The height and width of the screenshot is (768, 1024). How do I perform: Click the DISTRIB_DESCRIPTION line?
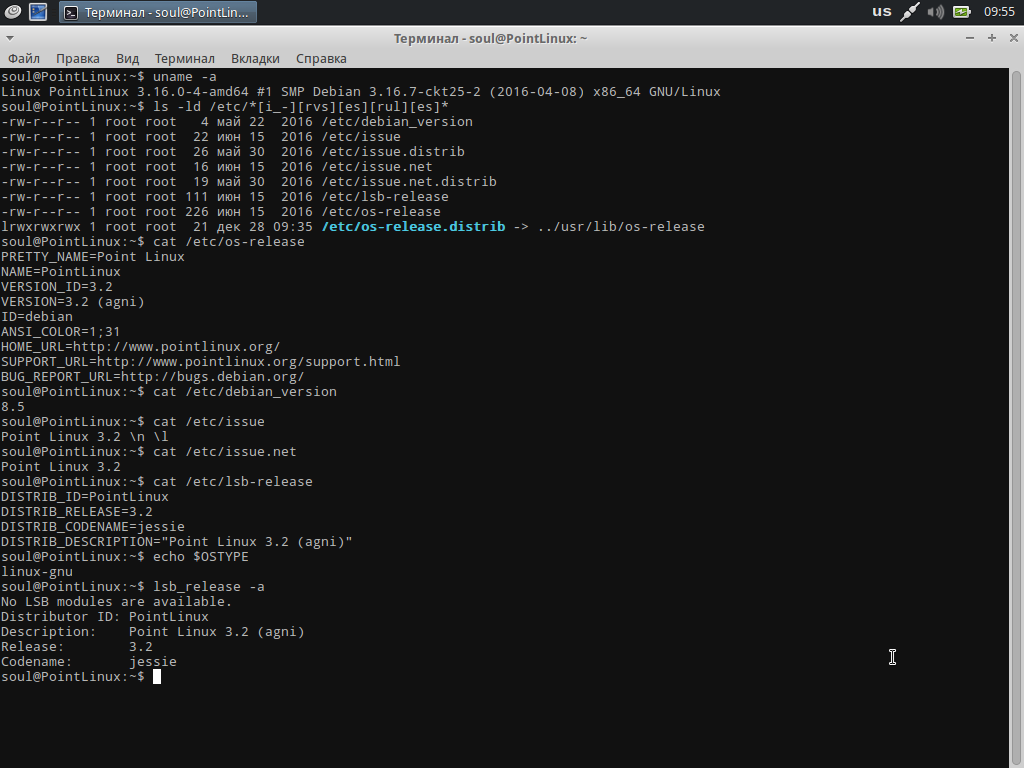pyautogui.click(x=176, y=541)
